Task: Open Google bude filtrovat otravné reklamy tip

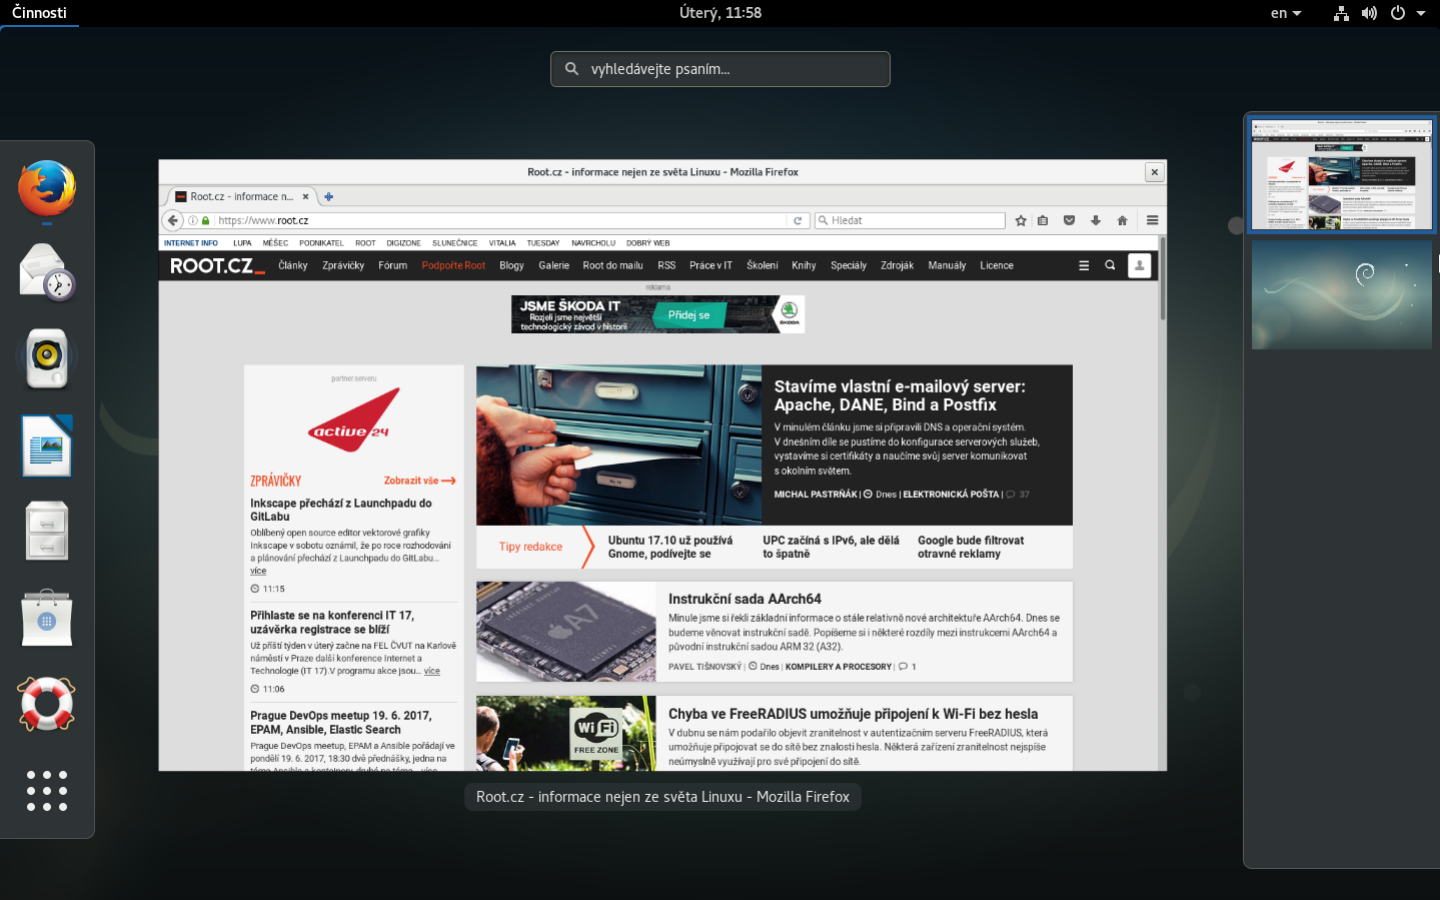Action: pyautogui.click(x=971, y=547)
